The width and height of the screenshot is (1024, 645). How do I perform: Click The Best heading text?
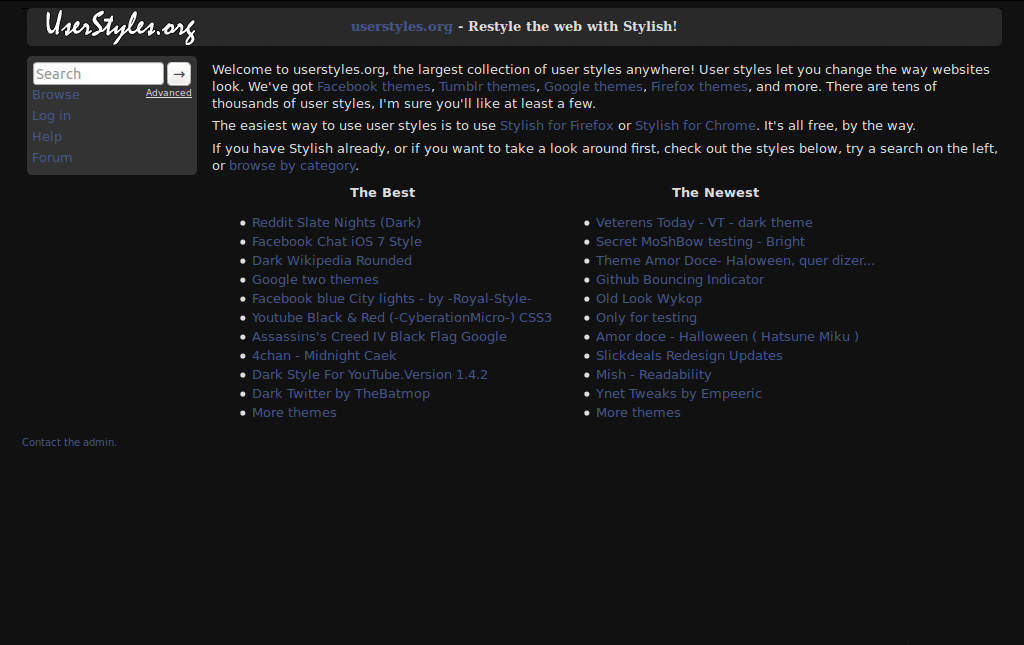click(382, 193)
